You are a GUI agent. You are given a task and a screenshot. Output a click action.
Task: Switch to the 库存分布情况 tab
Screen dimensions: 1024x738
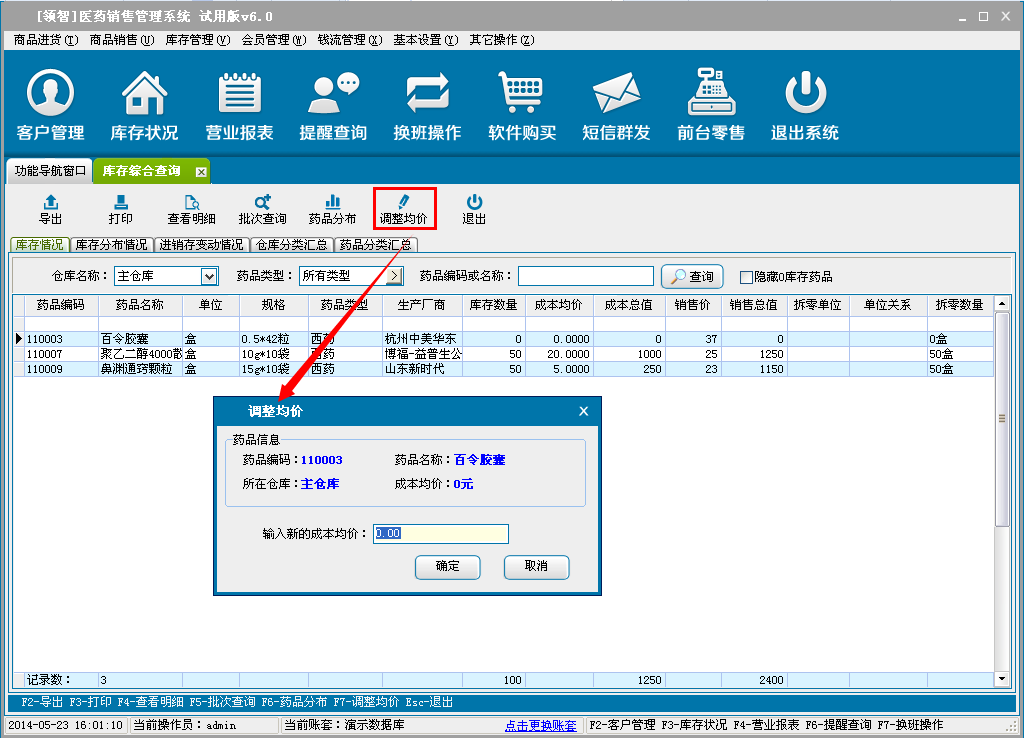click(x=111, y=244)
